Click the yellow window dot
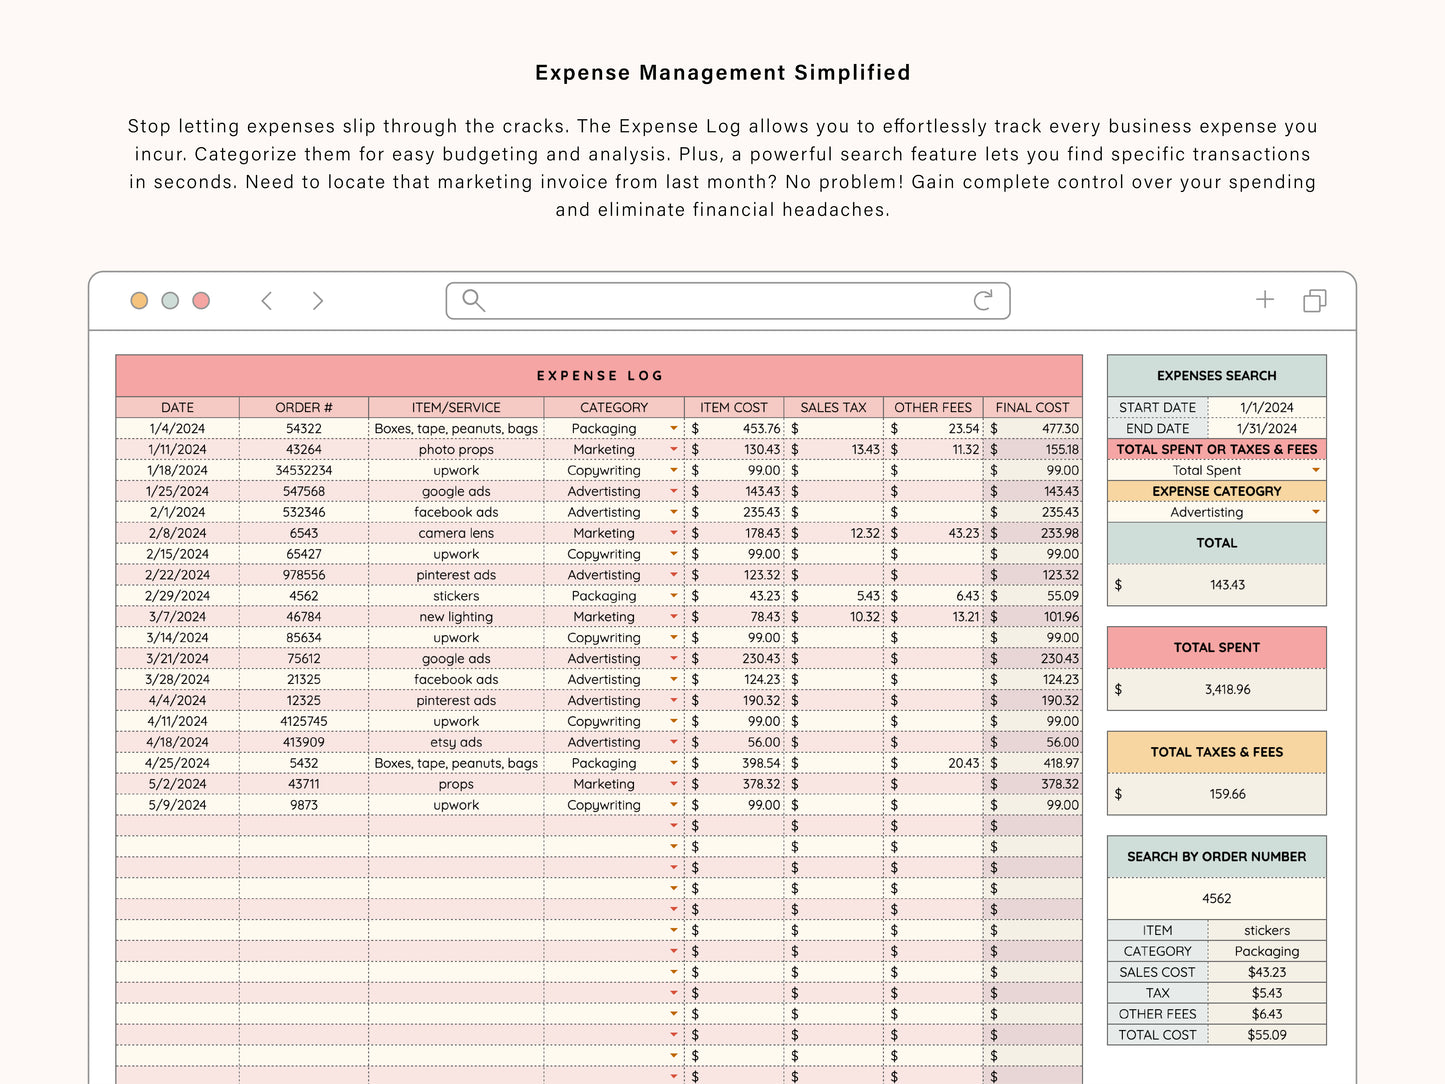Viewport: 1445px width, 1084px height. [139, 301]
